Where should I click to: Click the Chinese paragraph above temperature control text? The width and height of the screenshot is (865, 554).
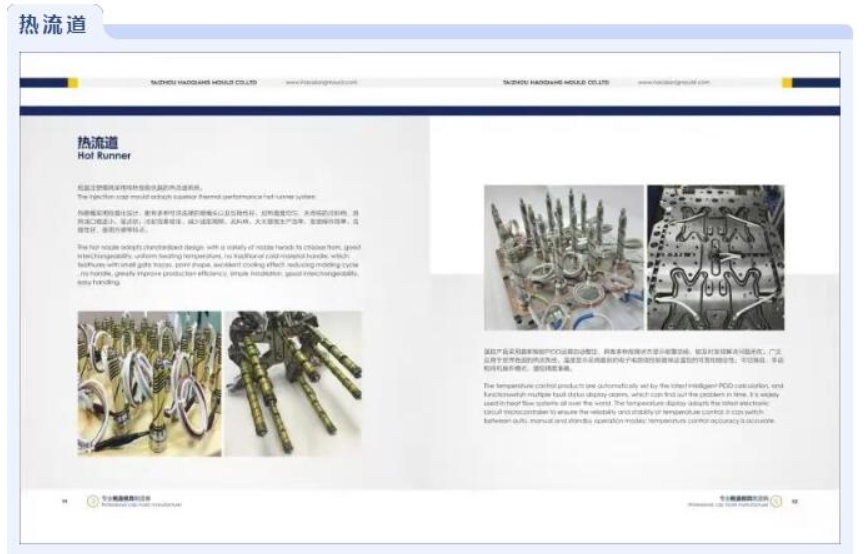(x=630, y=360)
